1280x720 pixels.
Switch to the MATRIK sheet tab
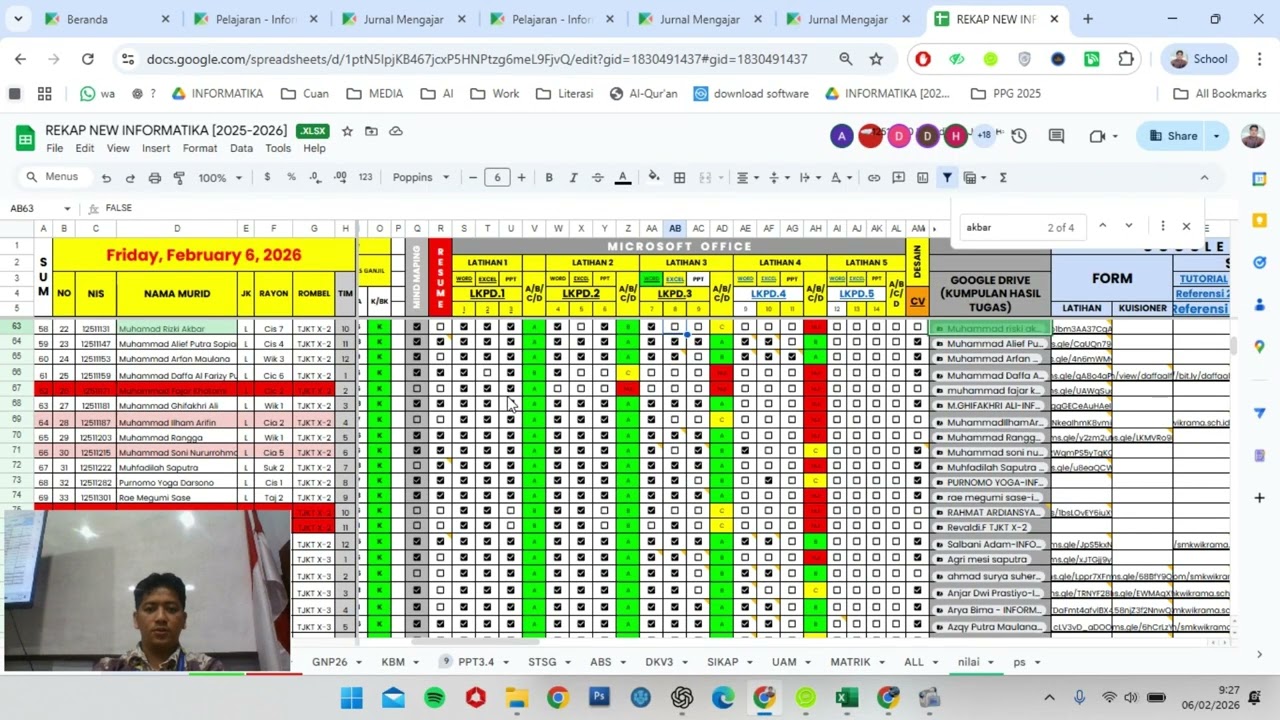pyautogui.click(x=850, y=662)
